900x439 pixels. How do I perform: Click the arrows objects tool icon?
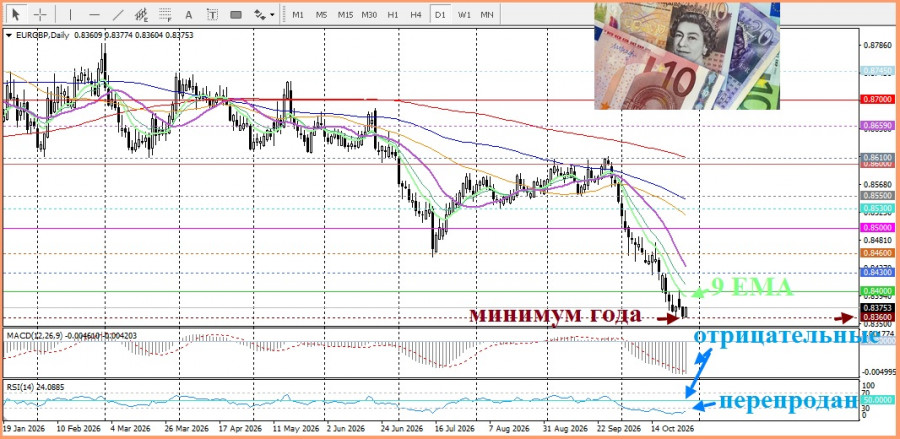tap(259, 14)
